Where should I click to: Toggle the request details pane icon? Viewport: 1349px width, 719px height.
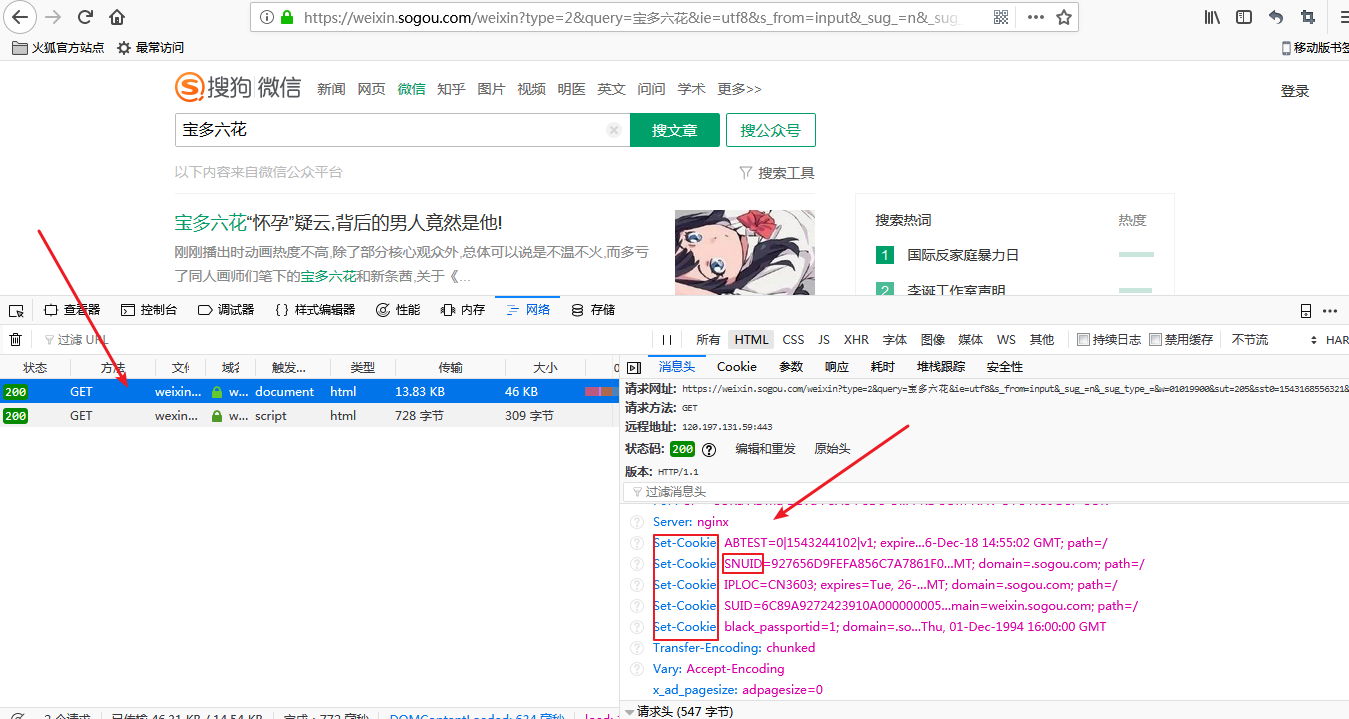[x=633, y=367]
